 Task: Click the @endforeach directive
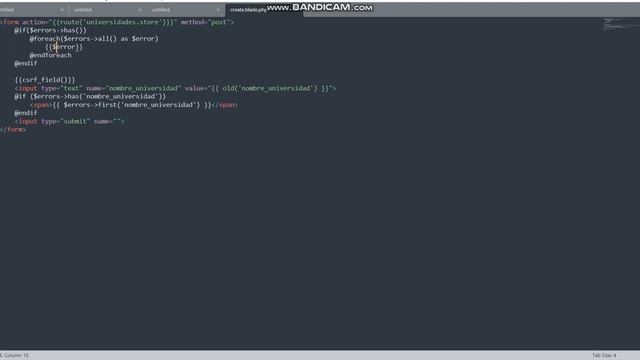(x=51, y=55)
